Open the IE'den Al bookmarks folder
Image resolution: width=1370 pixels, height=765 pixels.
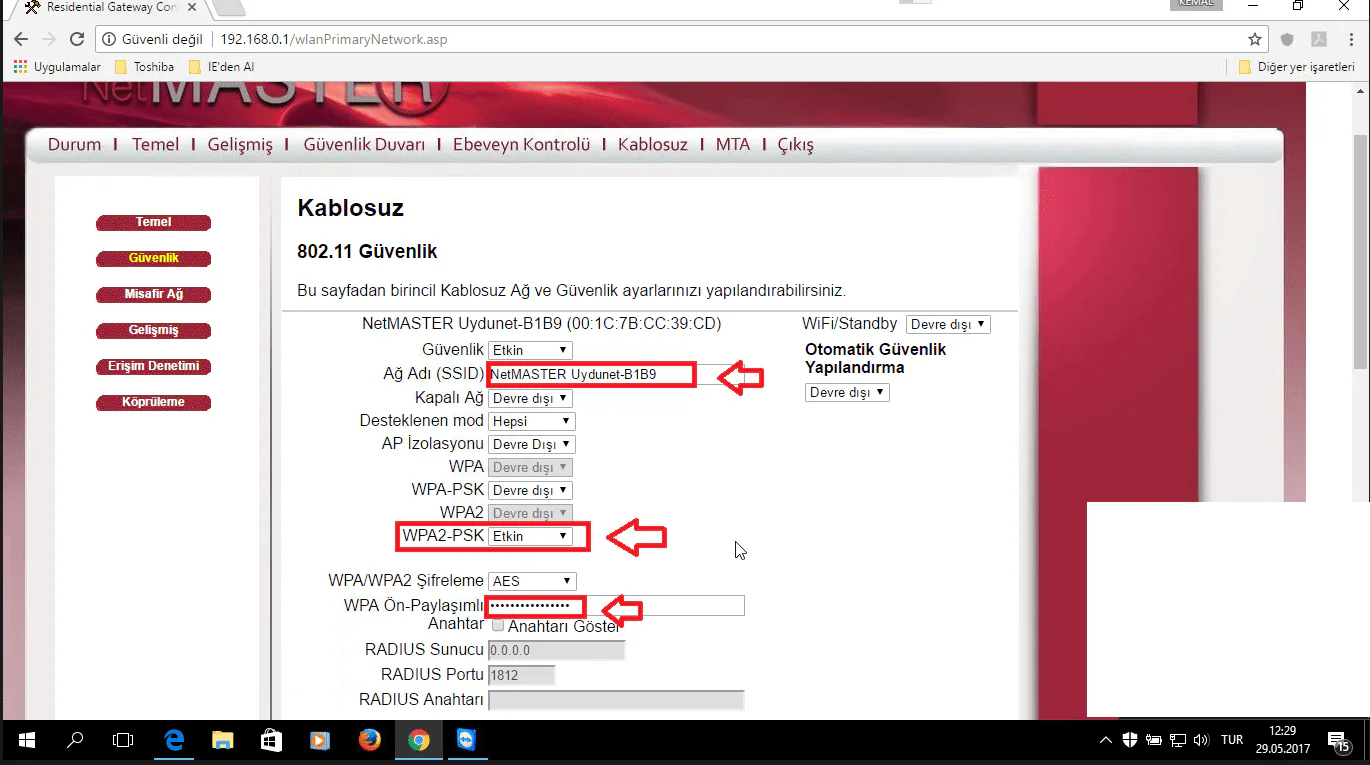pyautogui.click(x=221, y=67)
